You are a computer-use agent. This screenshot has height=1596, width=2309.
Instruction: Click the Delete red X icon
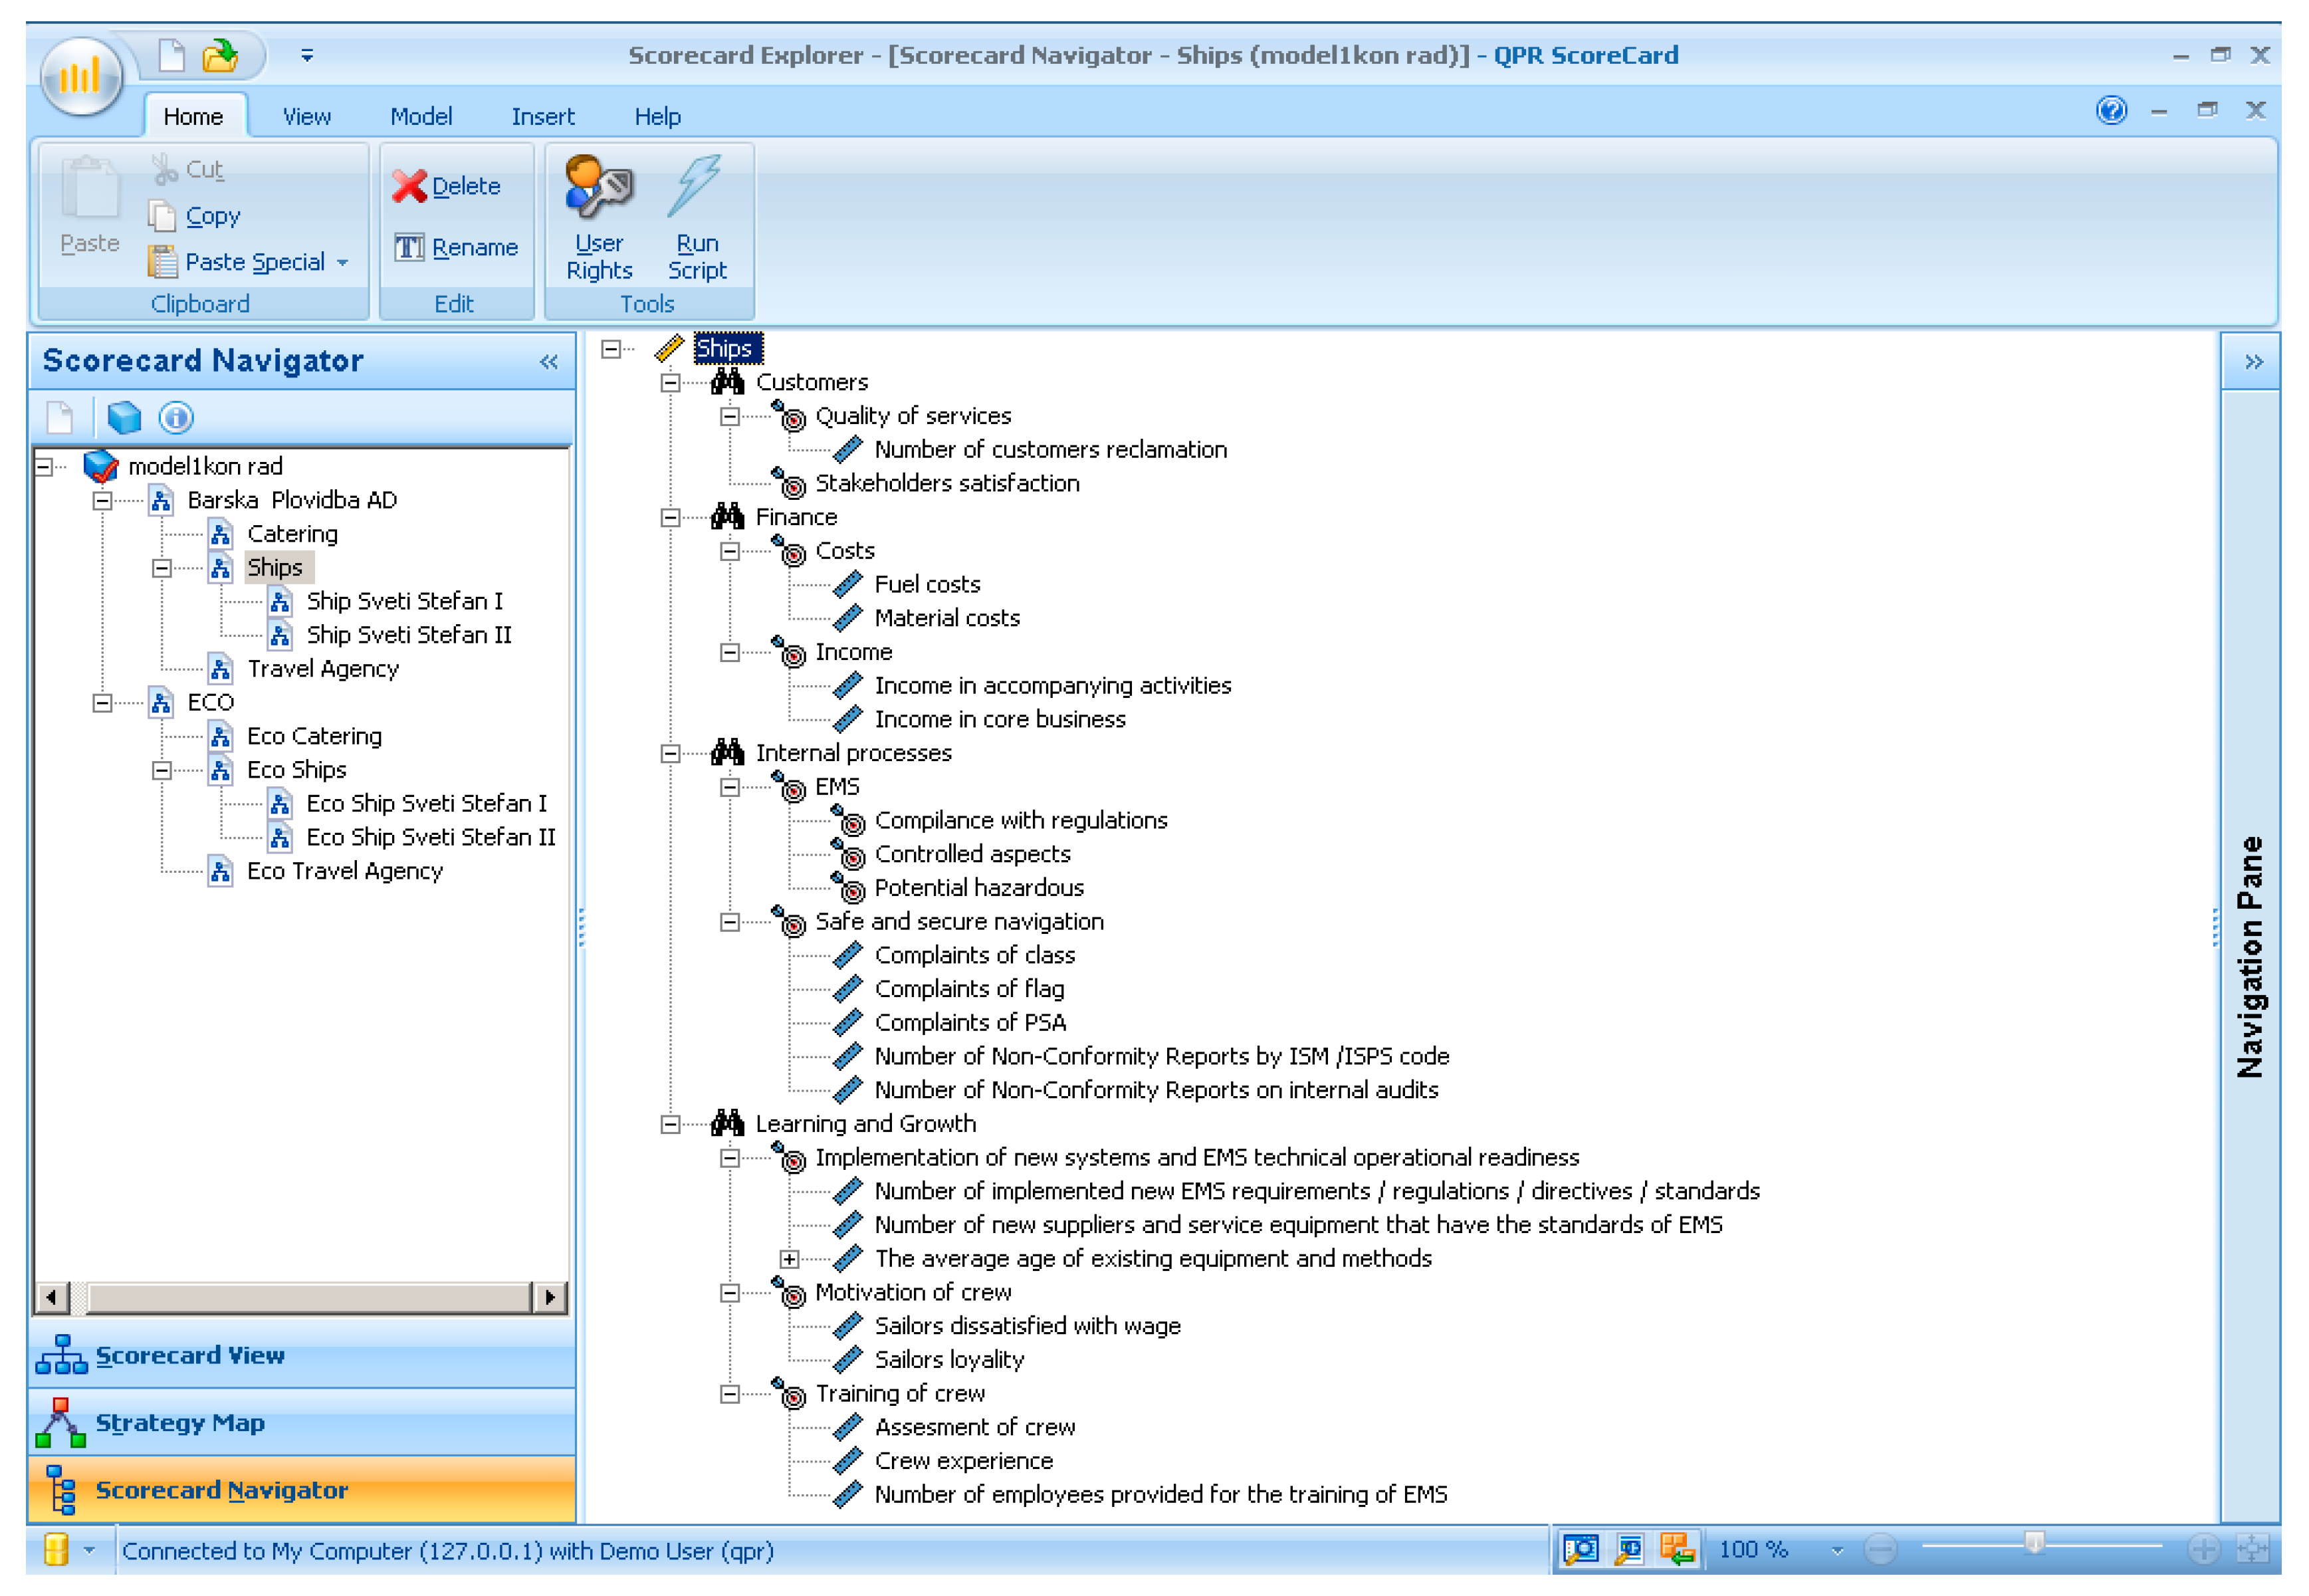click(x=410, y=186)
